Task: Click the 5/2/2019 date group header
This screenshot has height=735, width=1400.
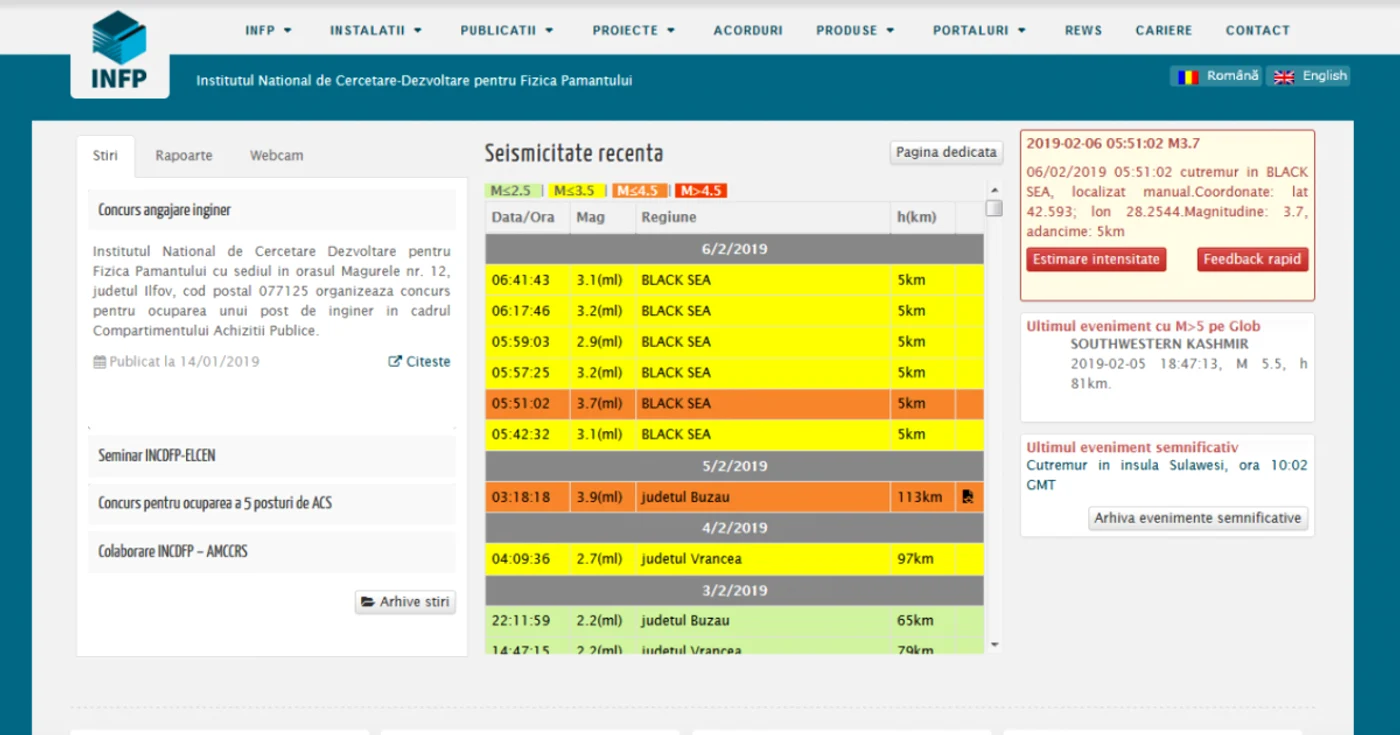Action: tap(735, 466)
